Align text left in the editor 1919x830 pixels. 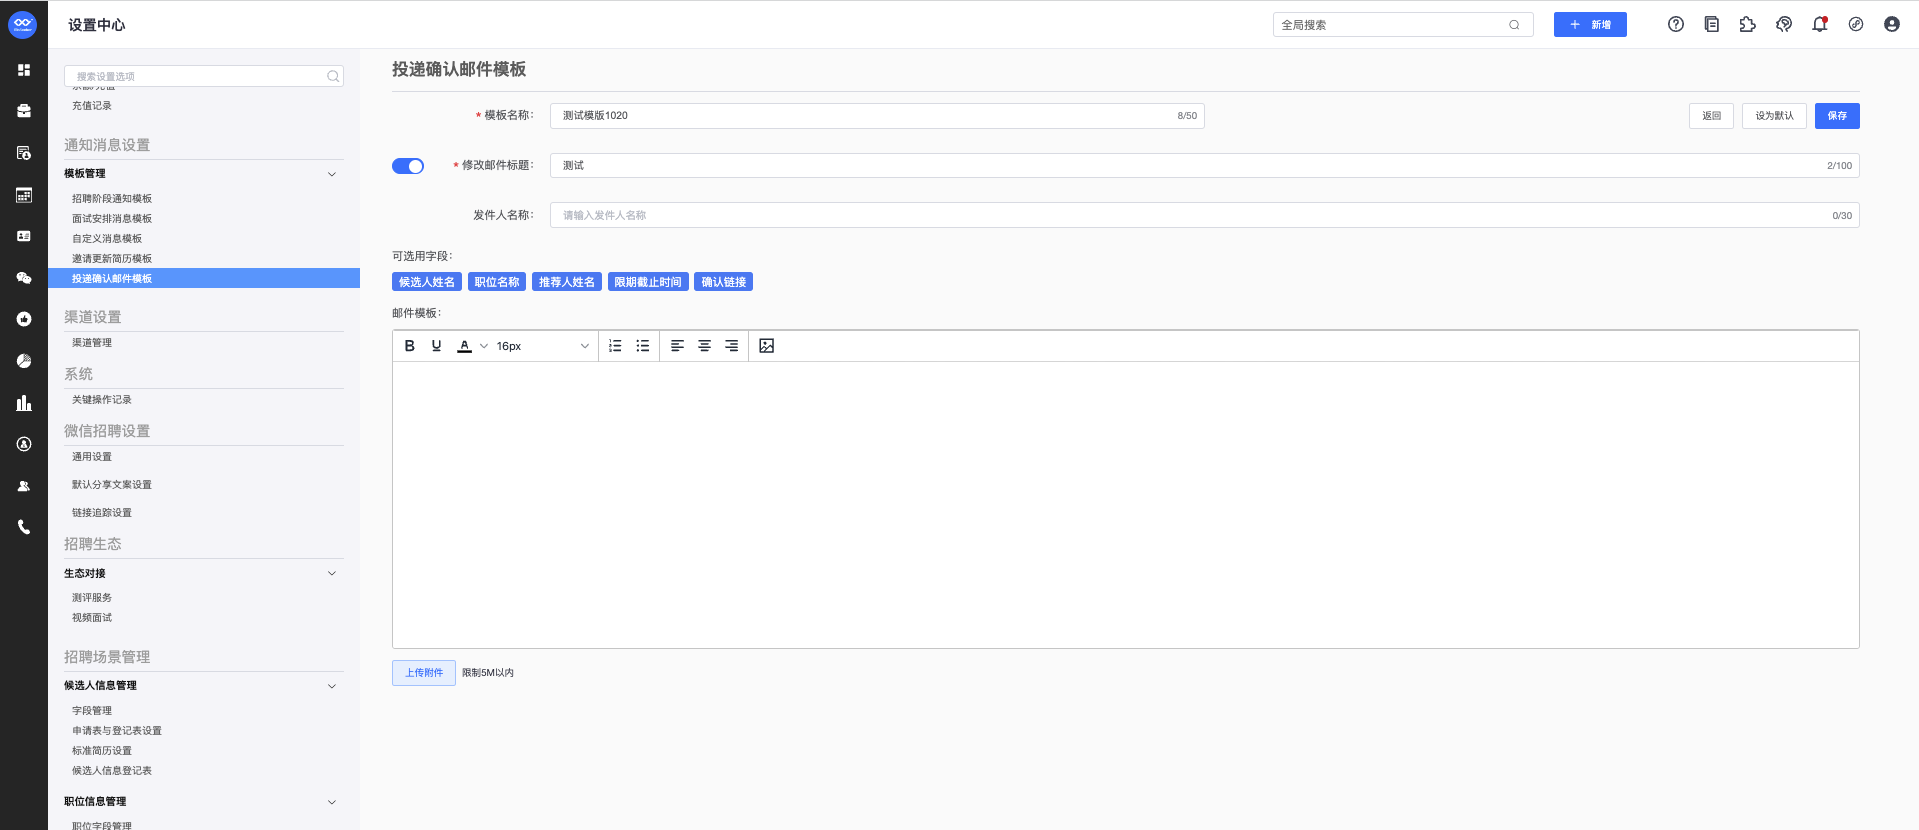(677, 346)
